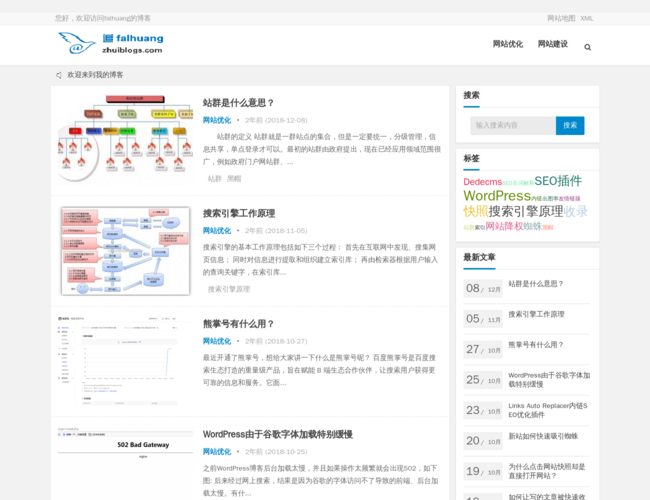Open the 网站优化 navigation menu item
This screenshot has height=500, width=650.
coord(507,44)
